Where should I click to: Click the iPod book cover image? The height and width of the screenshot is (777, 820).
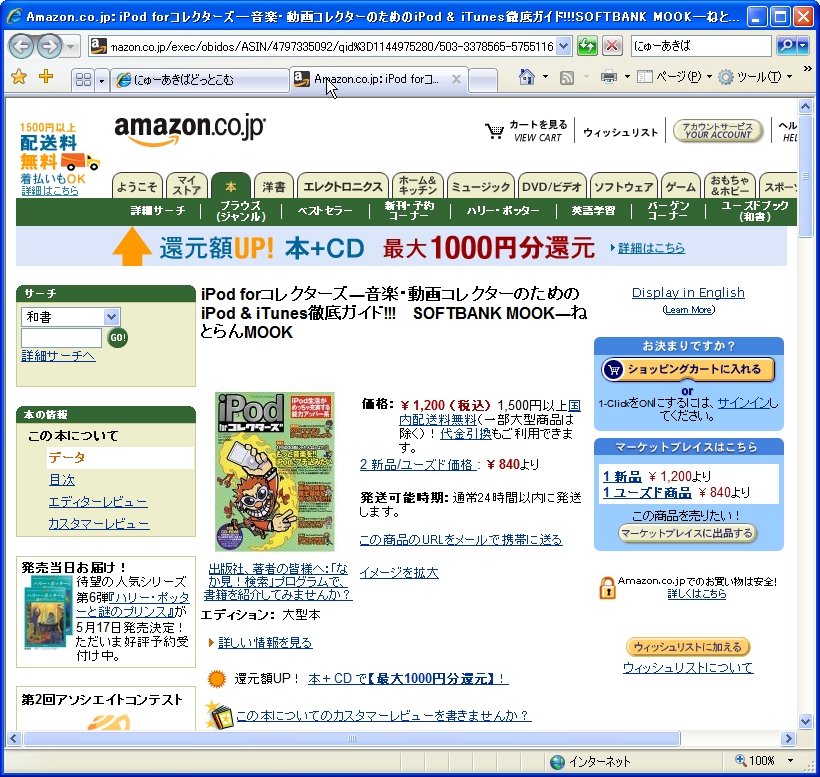[x=275, y=472]
